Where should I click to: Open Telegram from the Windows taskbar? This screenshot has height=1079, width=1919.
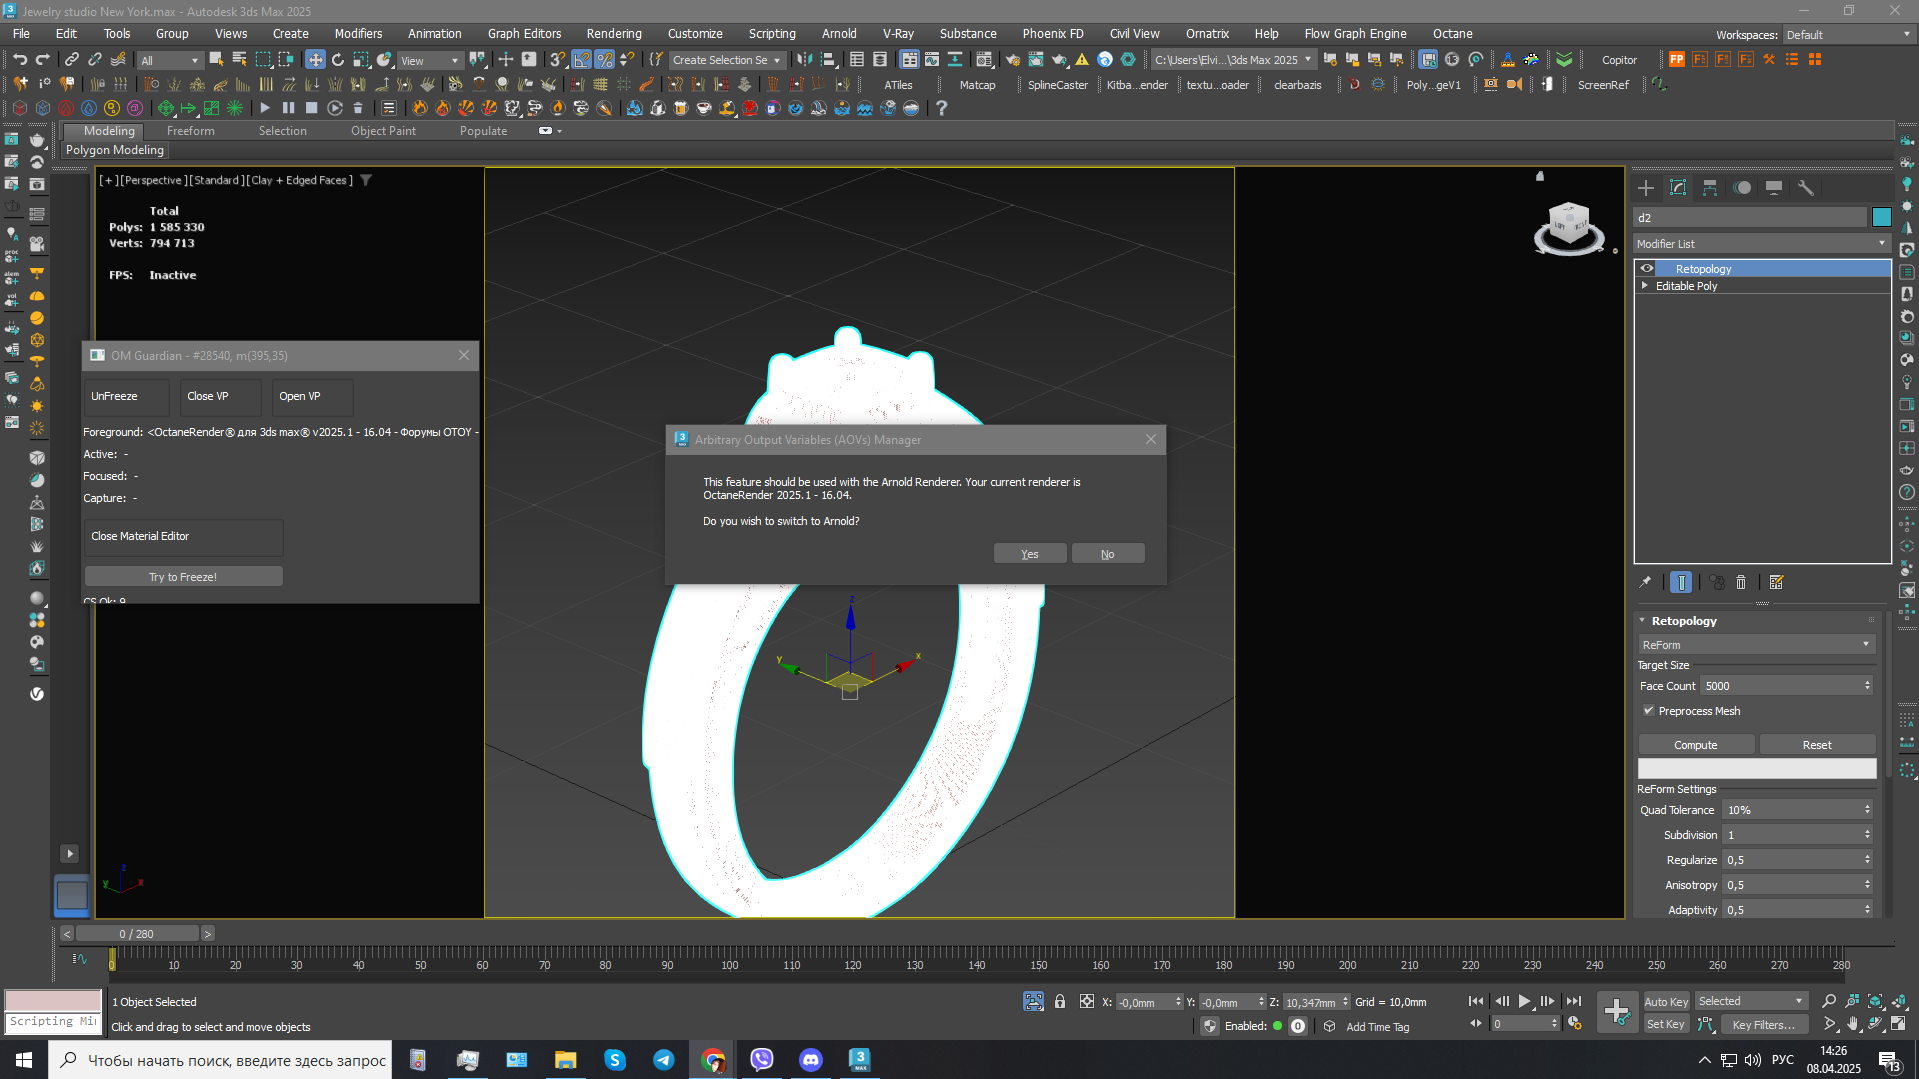(663, 1060)
